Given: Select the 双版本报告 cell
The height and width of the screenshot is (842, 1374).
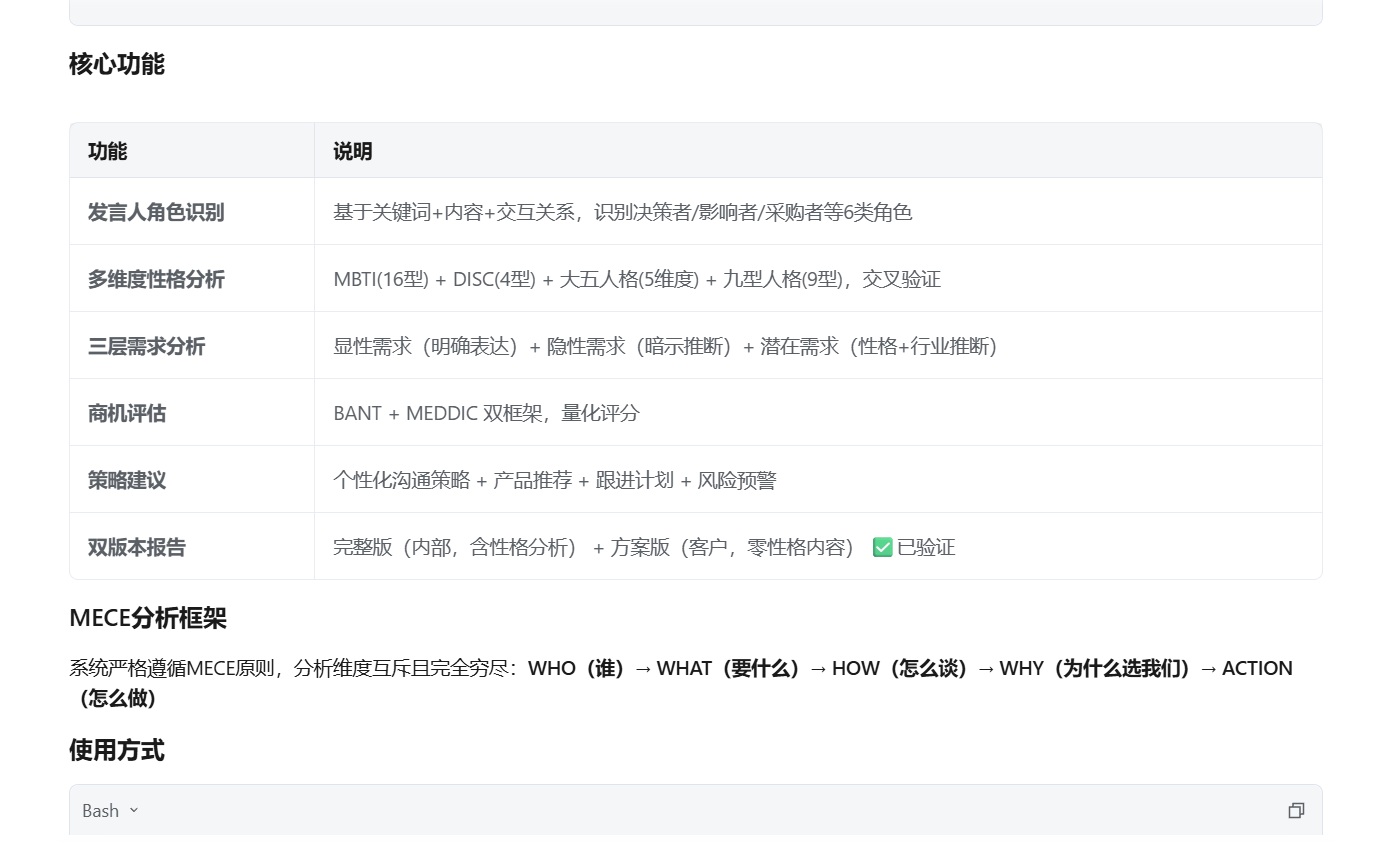Looking at the screenshot, I should pos(137,547).
